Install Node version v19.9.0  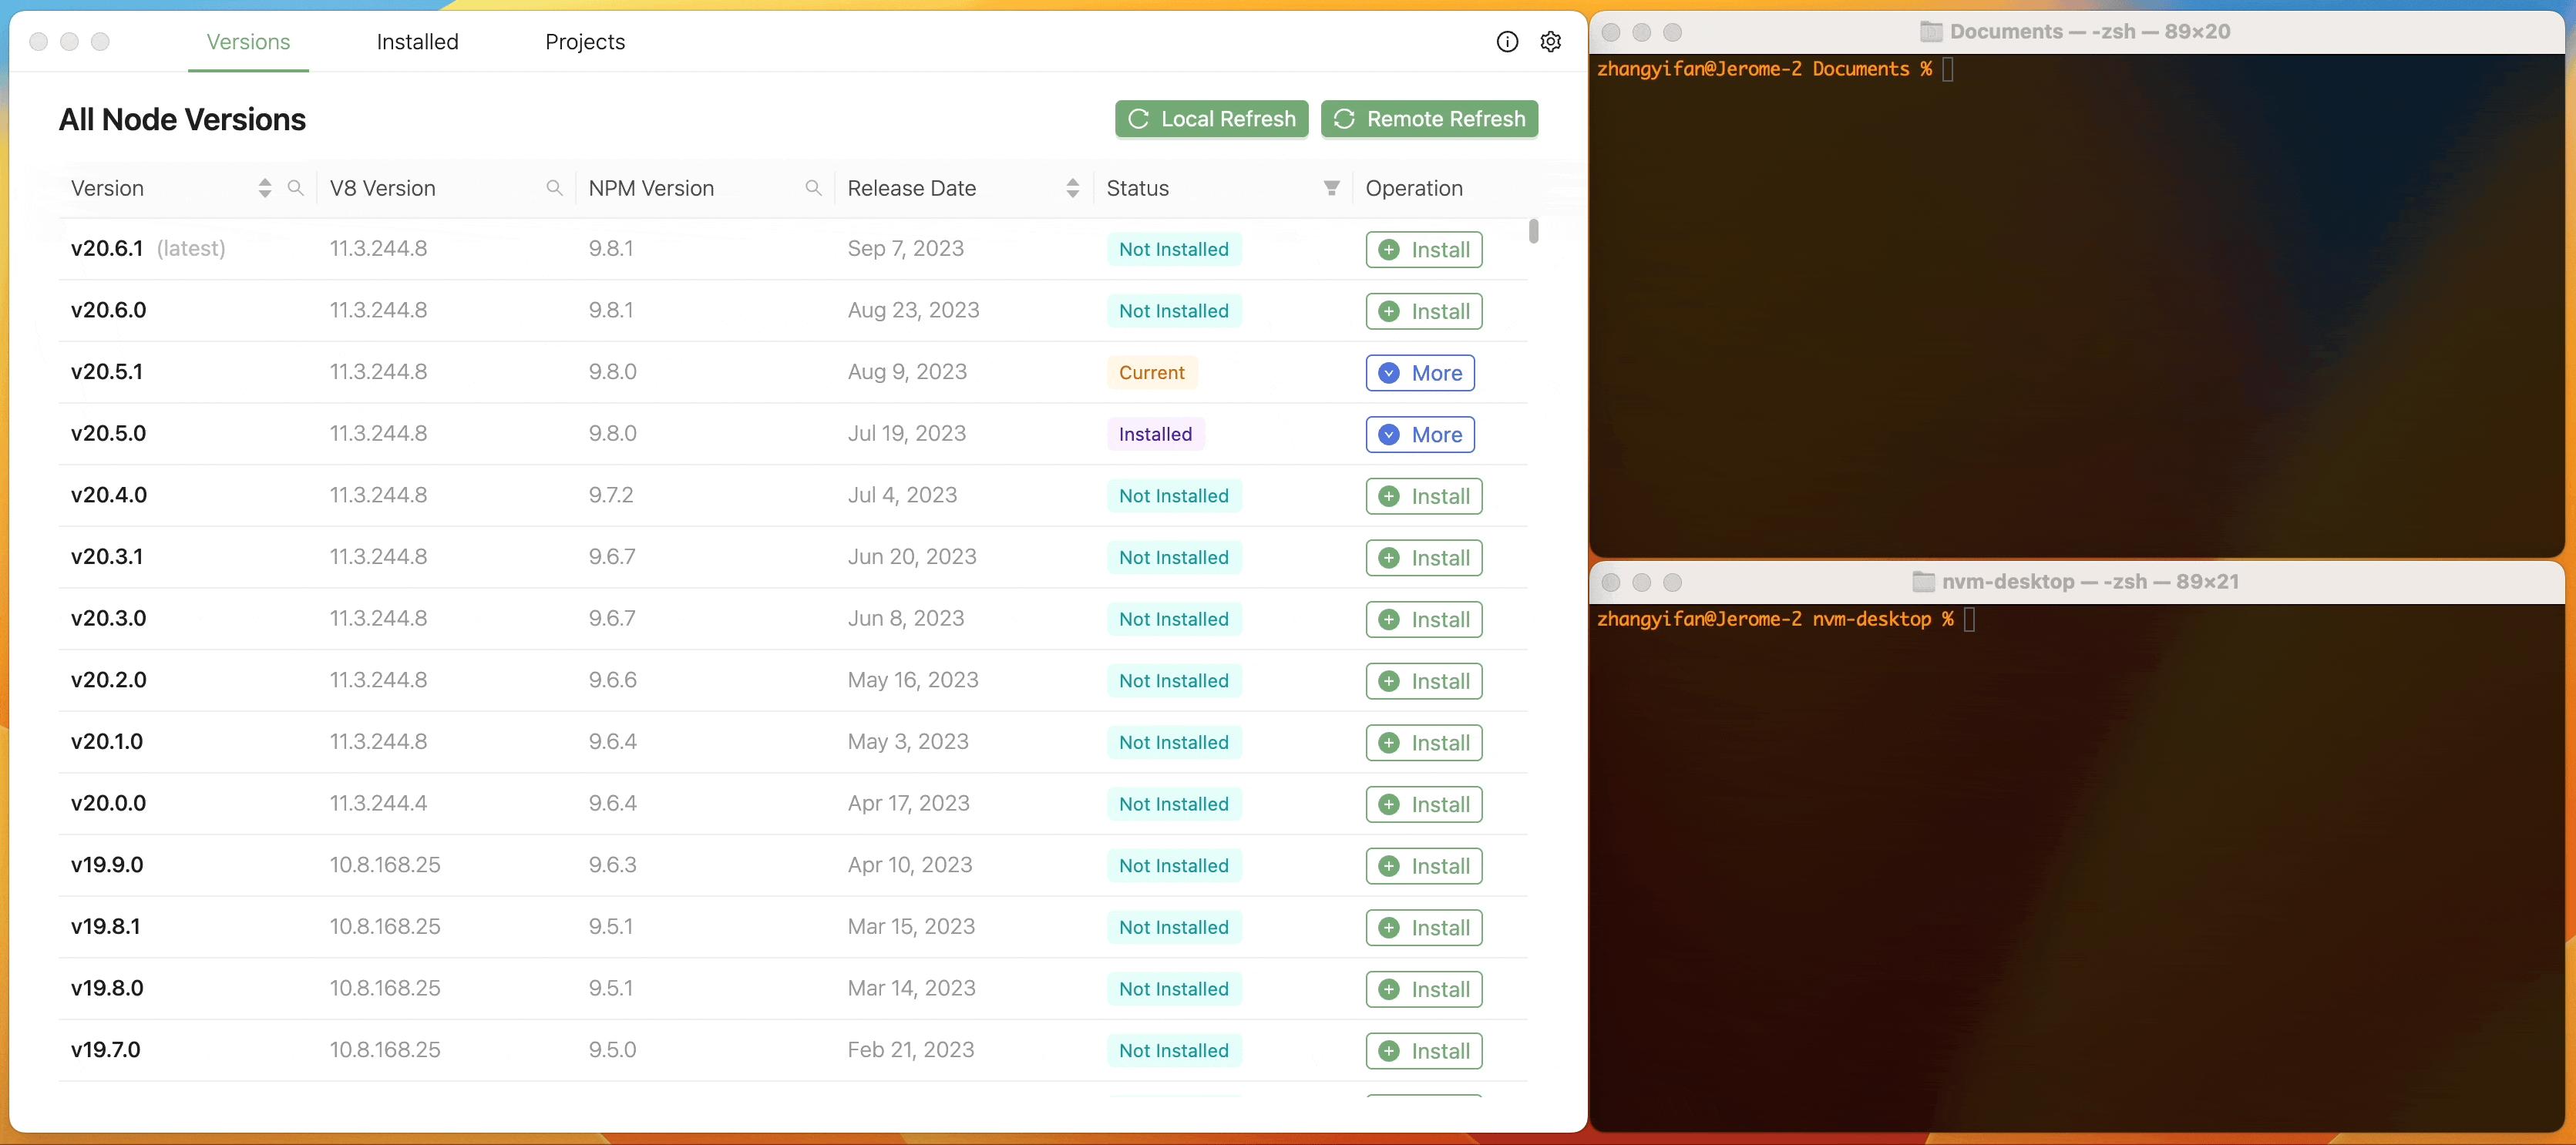[1423, 865]
